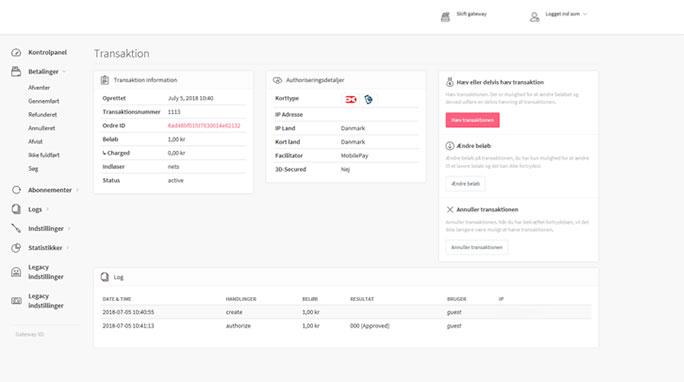Image resolution: width=684 pixels, height=382 pixels.
Task: Click the Annuller transaktionen X icon
Action: (450, 209)
